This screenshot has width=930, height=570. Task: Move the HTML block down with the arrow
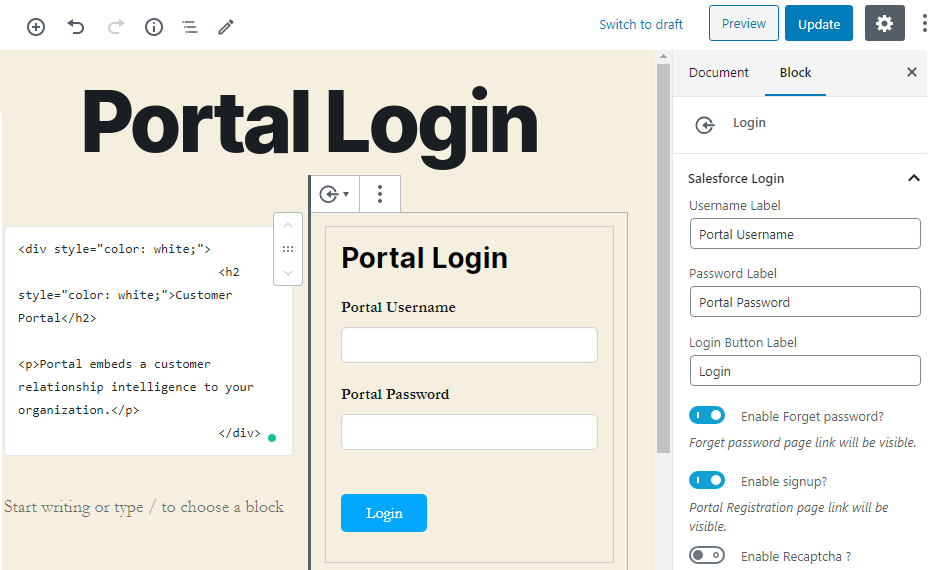point(288,272)
